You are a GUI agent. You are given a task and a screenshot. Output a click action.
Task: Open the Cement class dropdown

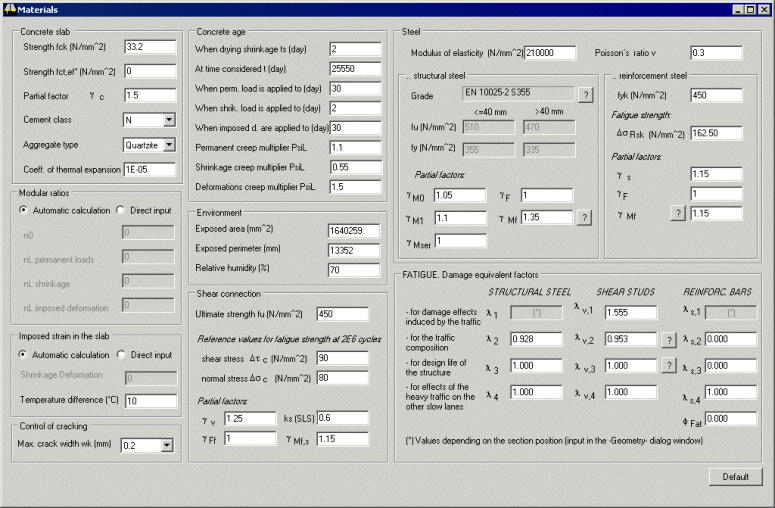[168, 120]
